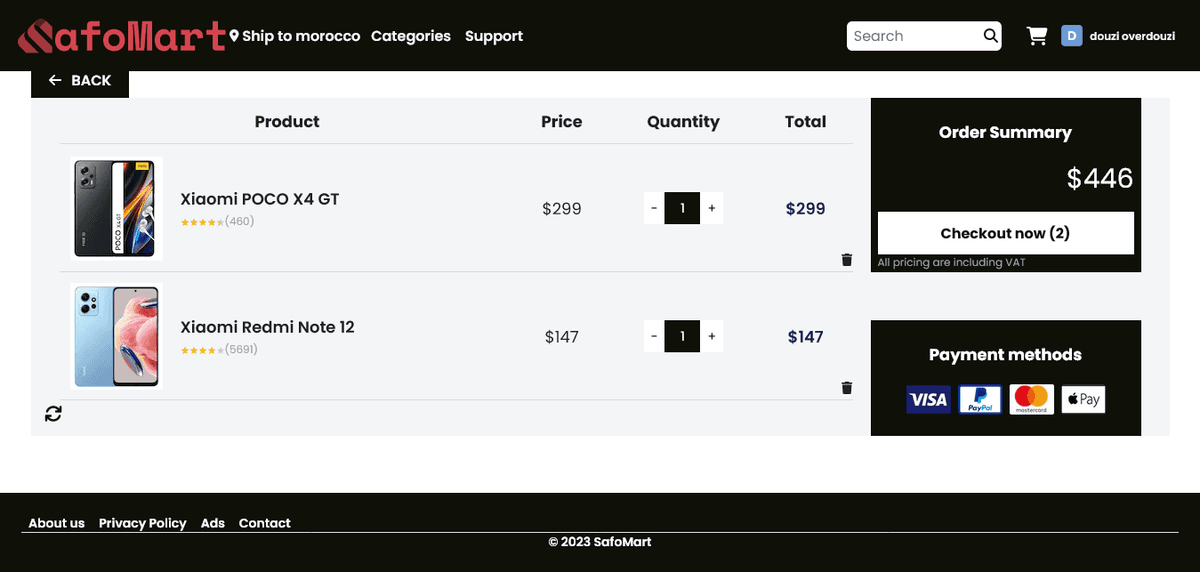The height and width of the screenshot is (572, 1200).
Task: Click the user avatar D icon
Action: click(1072, 36)
